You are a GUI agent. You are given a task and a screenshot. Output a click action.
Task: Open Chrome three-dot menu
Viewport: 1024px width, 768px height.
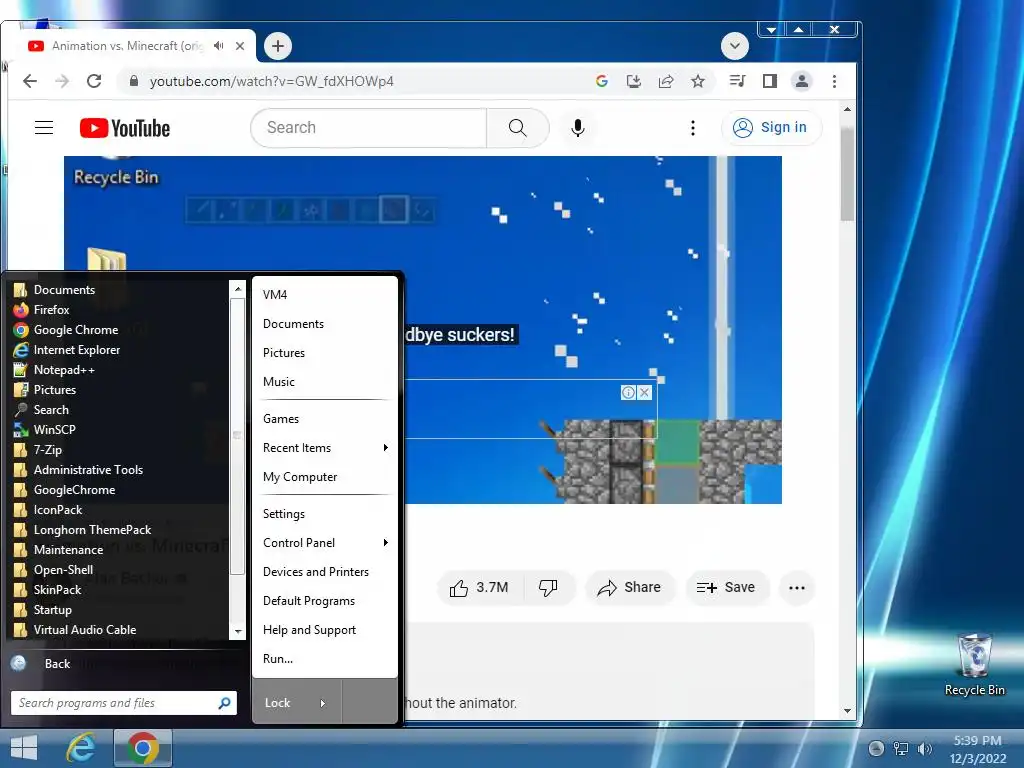click(834, 81)
